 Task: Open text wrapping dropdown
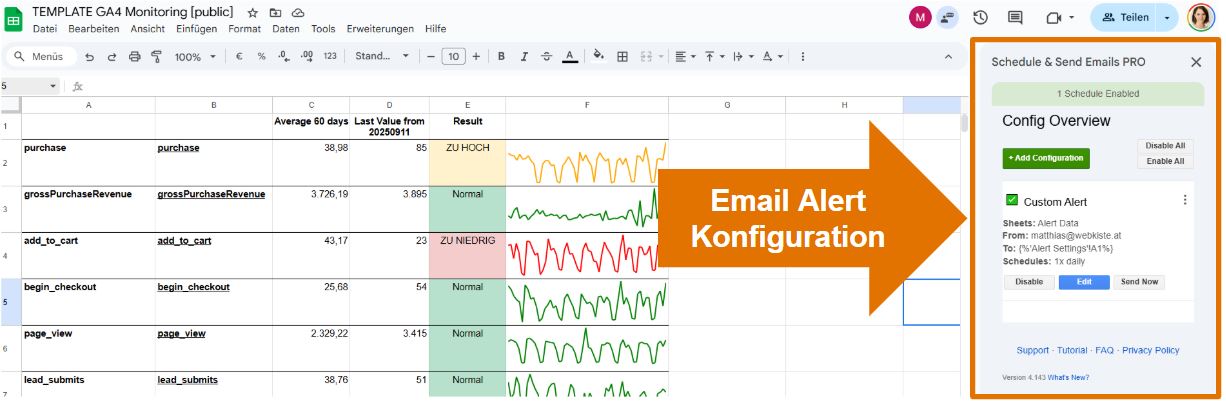743,57
